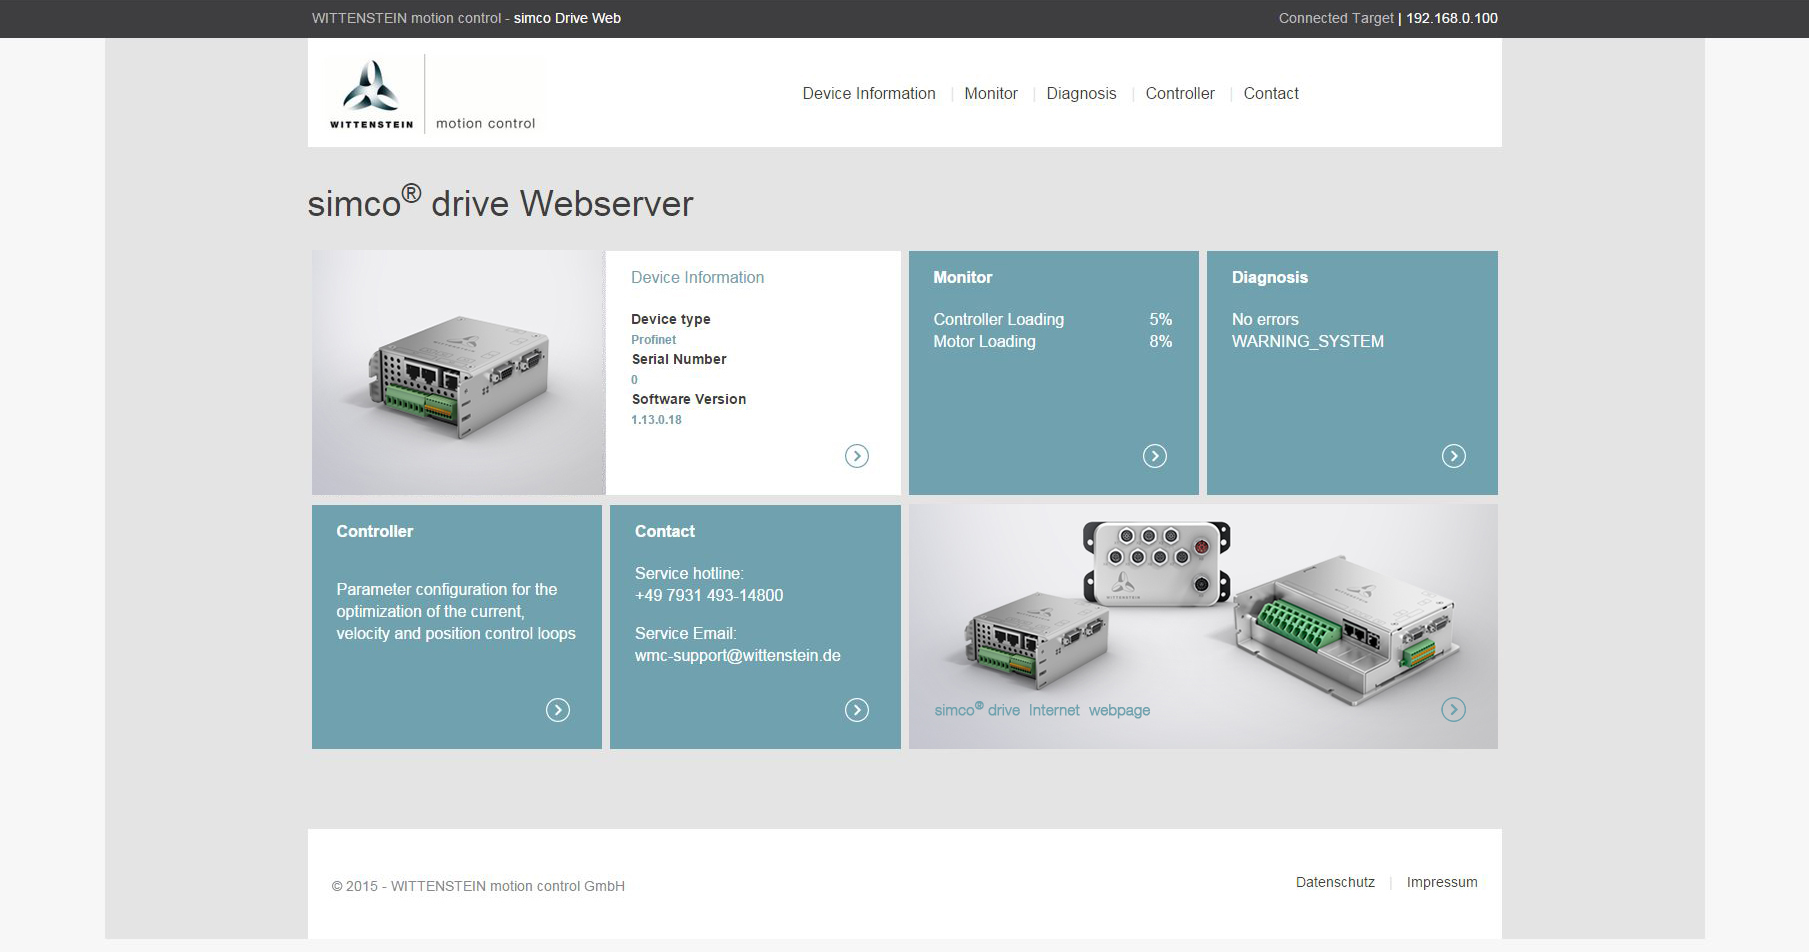Open Device Information in the top navigation
Screen dimensions: 1809x952
click(x=868, y=93)
